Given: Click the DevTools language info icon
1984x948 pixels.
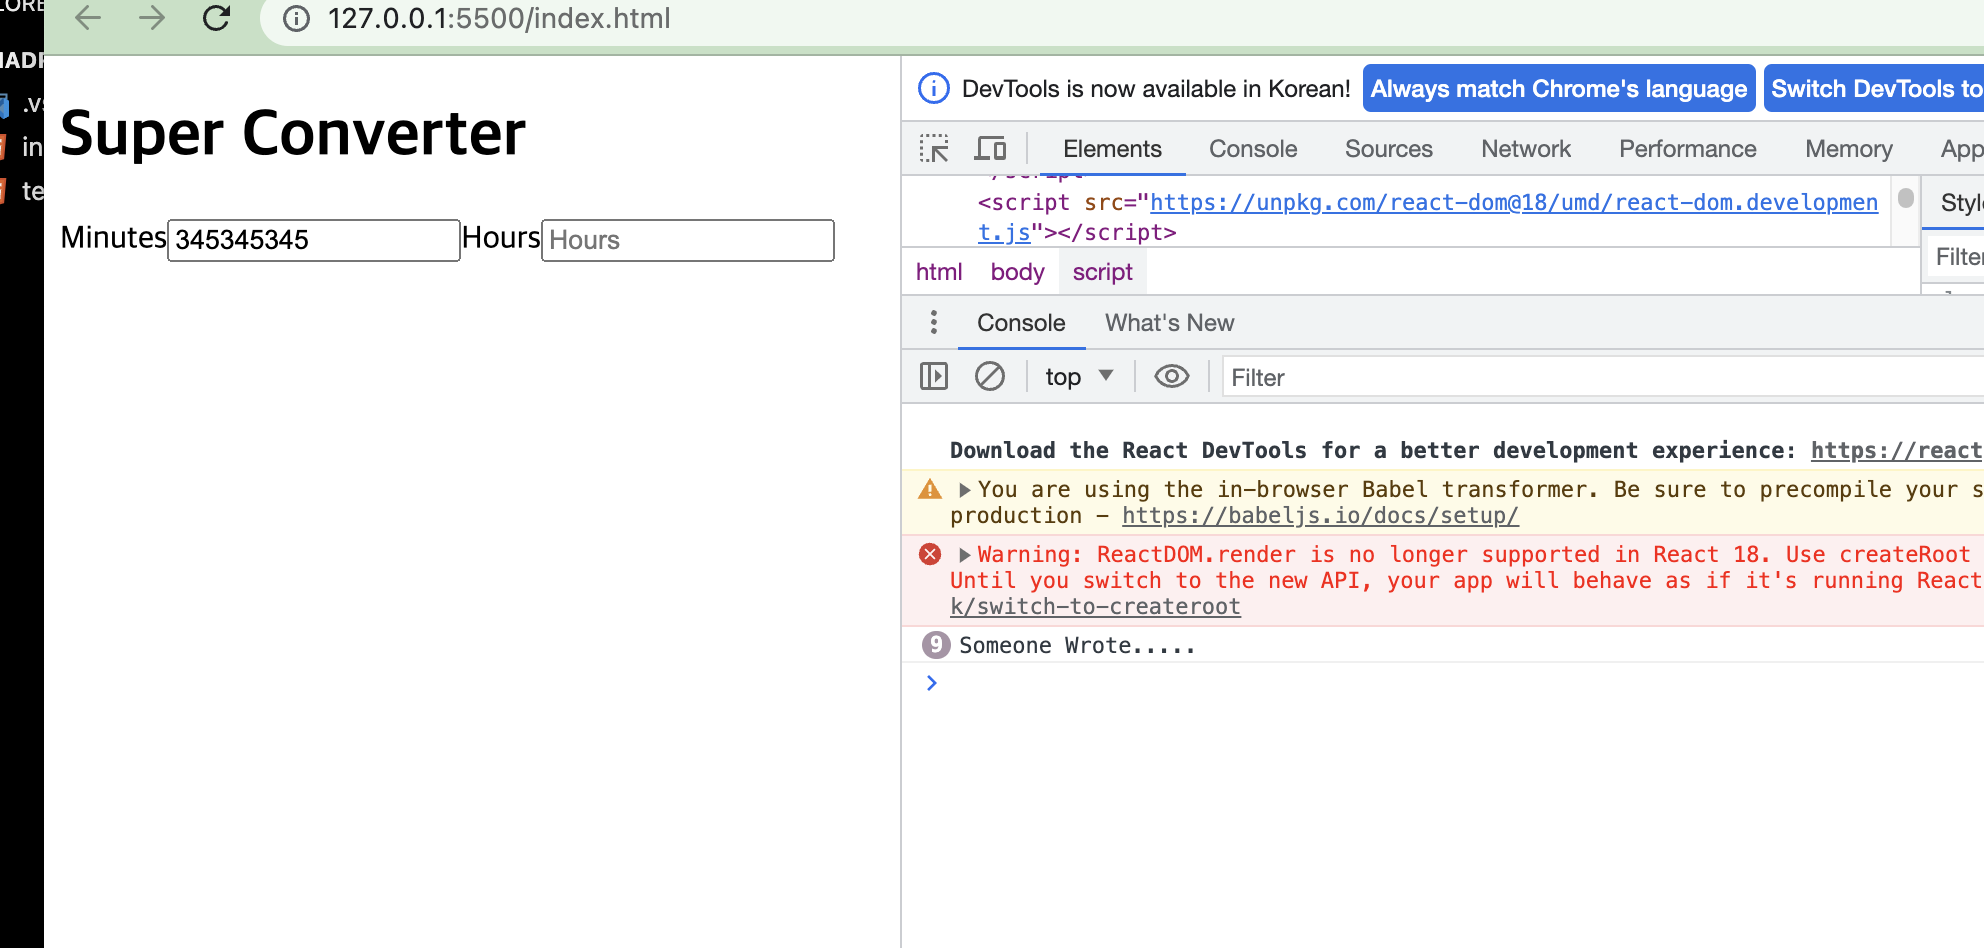Looking at the screenshot, I should click(934, 88).
